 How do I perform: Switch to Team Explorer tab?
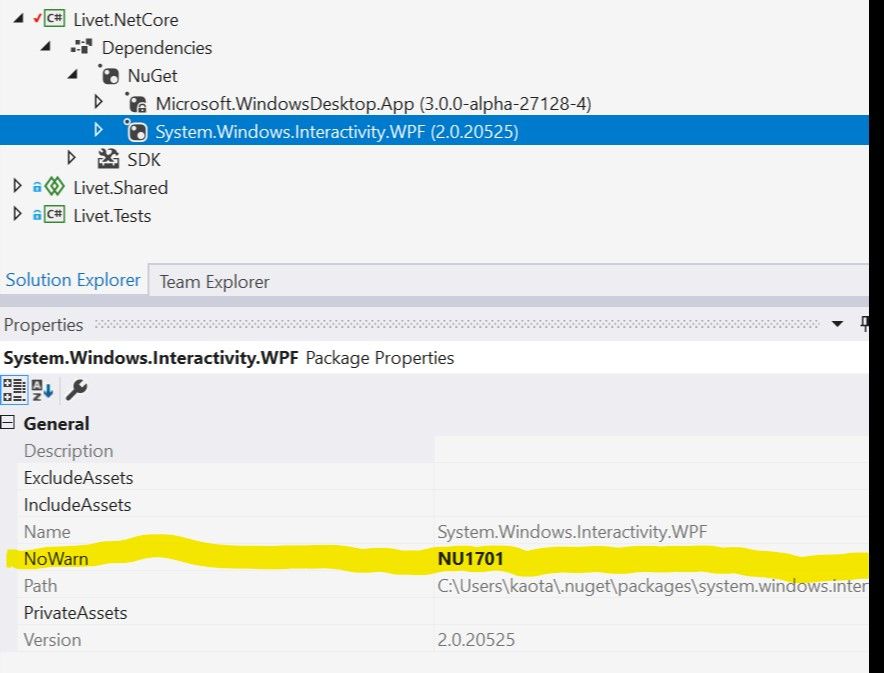pos(214,282)
